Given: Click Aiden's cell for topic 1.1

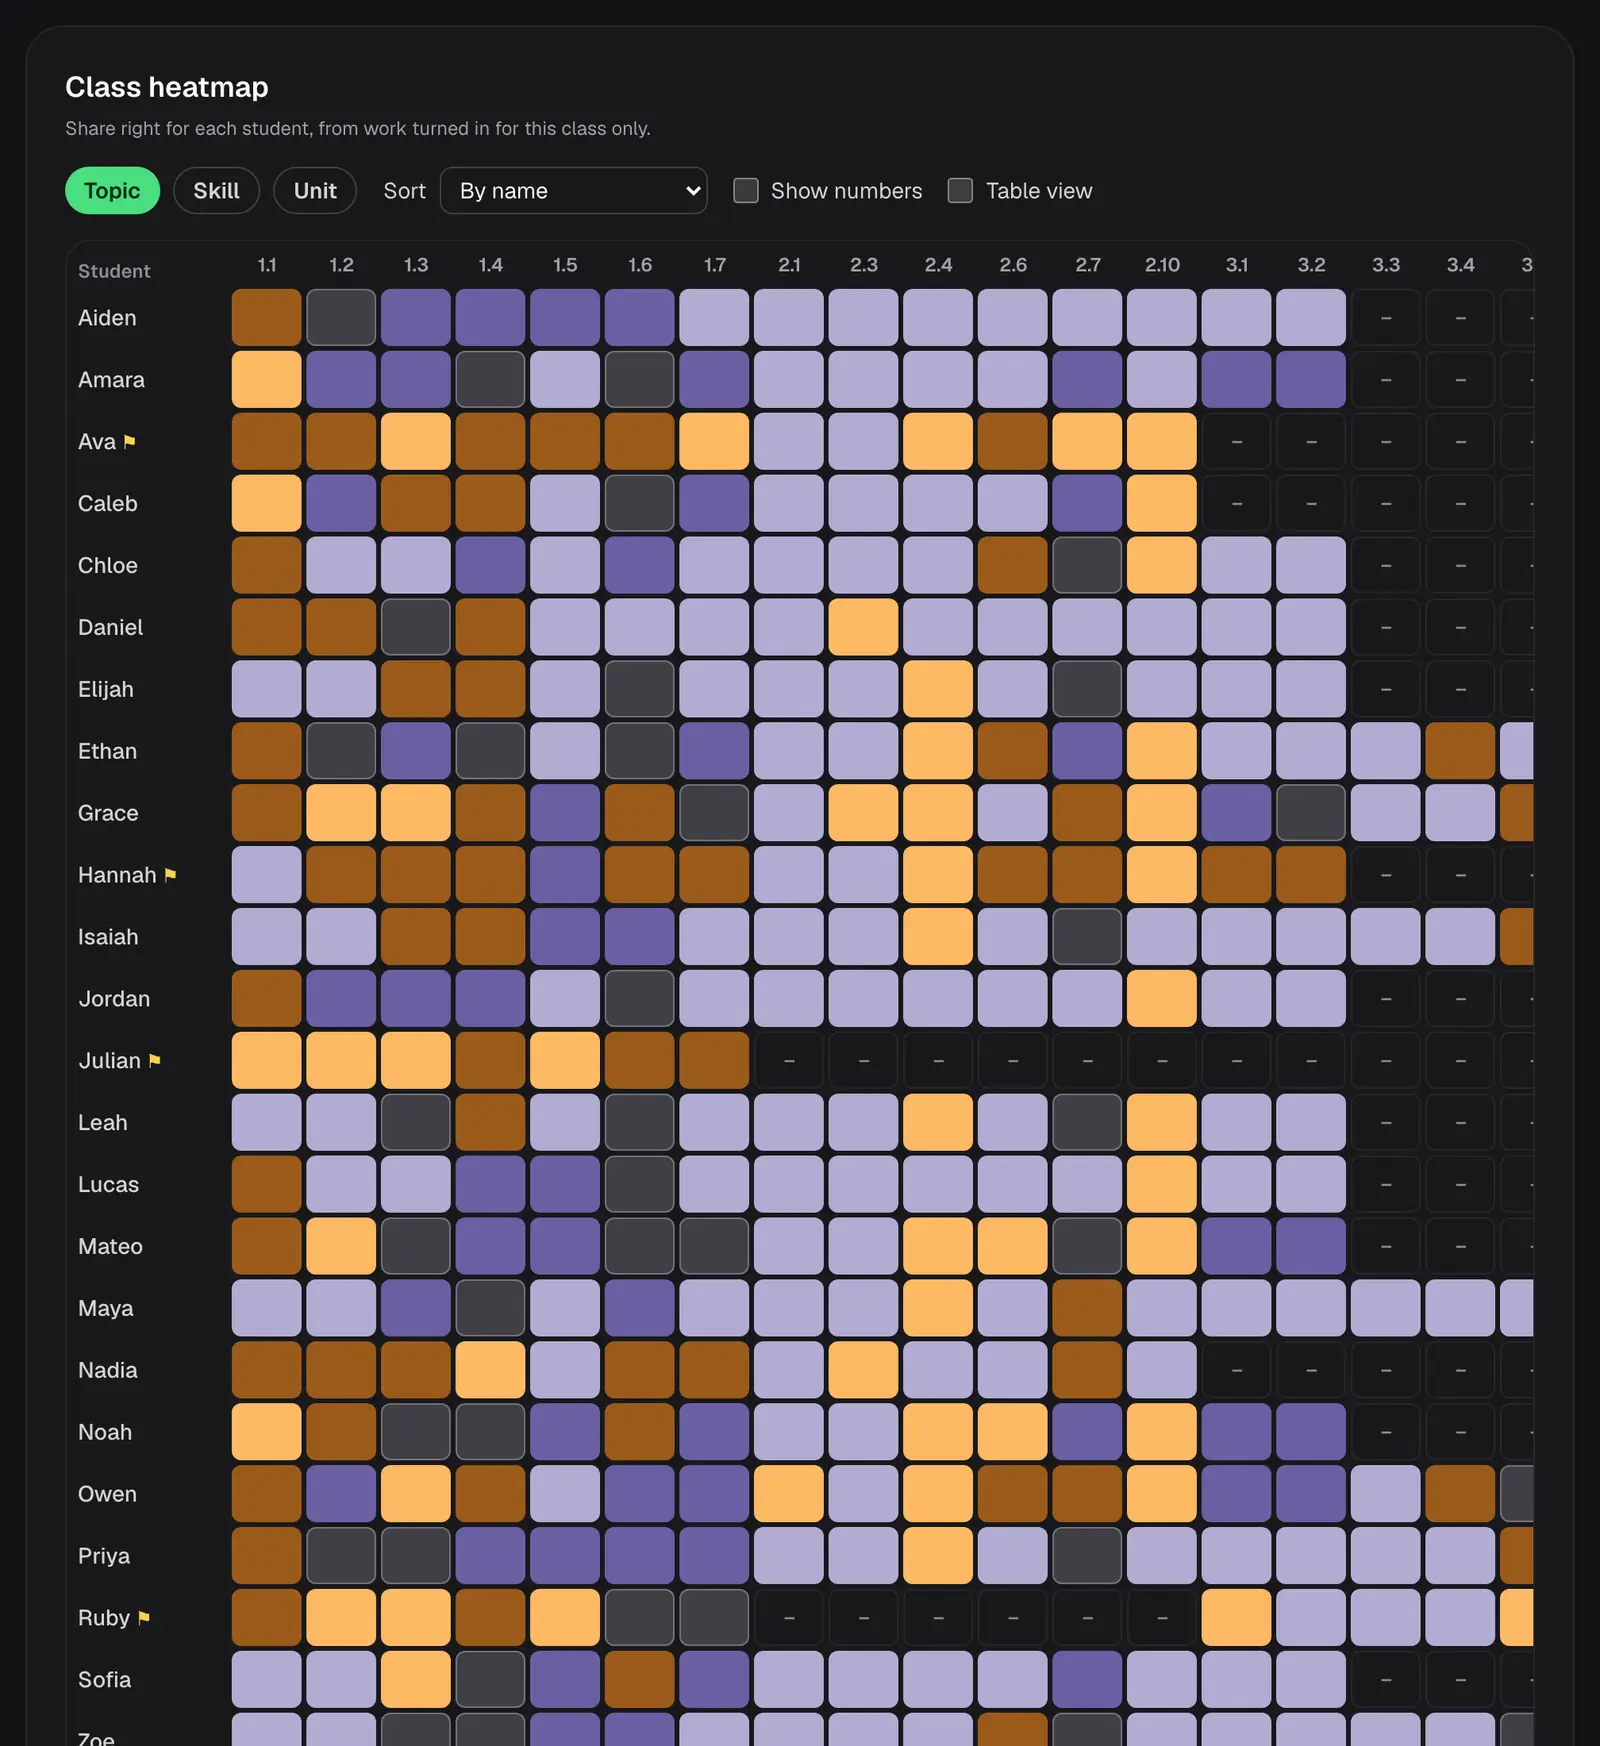Looking at the screenshot, I should [x=267, y=318].
